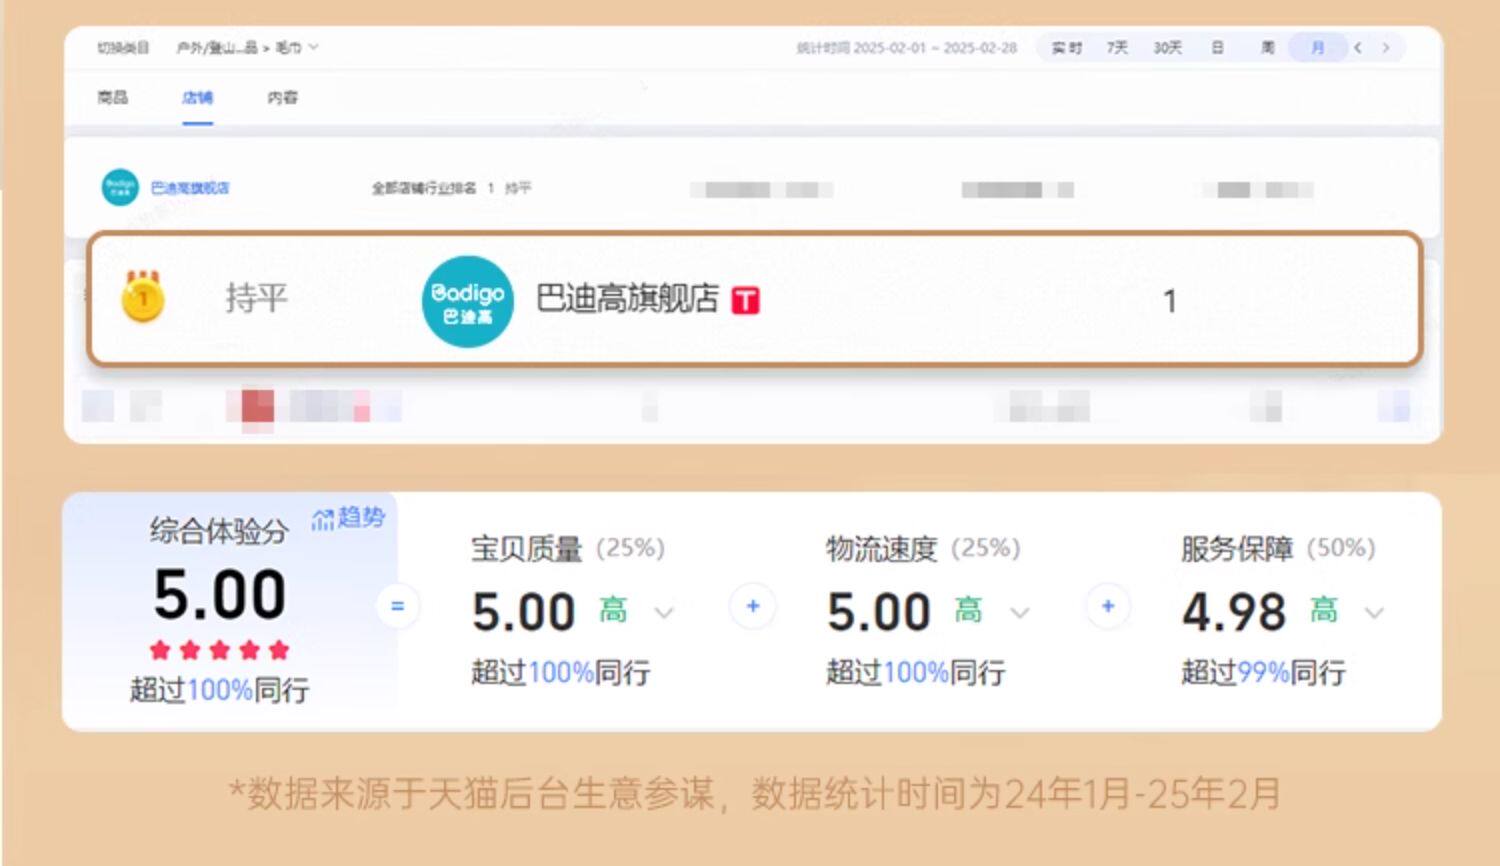Image resolution: width=1500 pixels, height=866 pixels.
Task: Click the data source footnote text
Action: pos(755,794)
